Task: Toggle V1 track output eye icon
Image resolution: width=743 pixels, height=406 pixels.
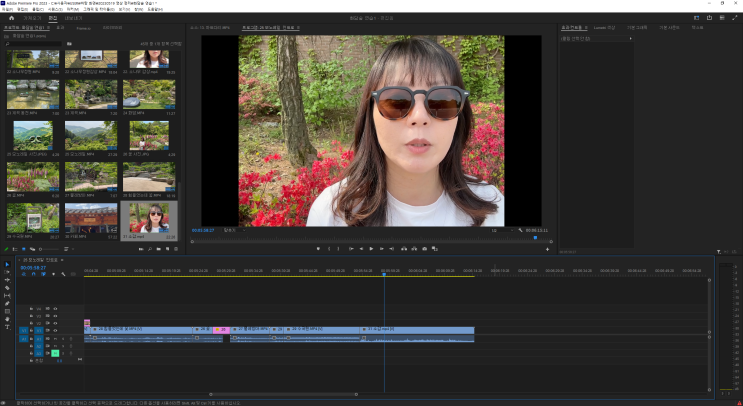Action: coord(55,330)
